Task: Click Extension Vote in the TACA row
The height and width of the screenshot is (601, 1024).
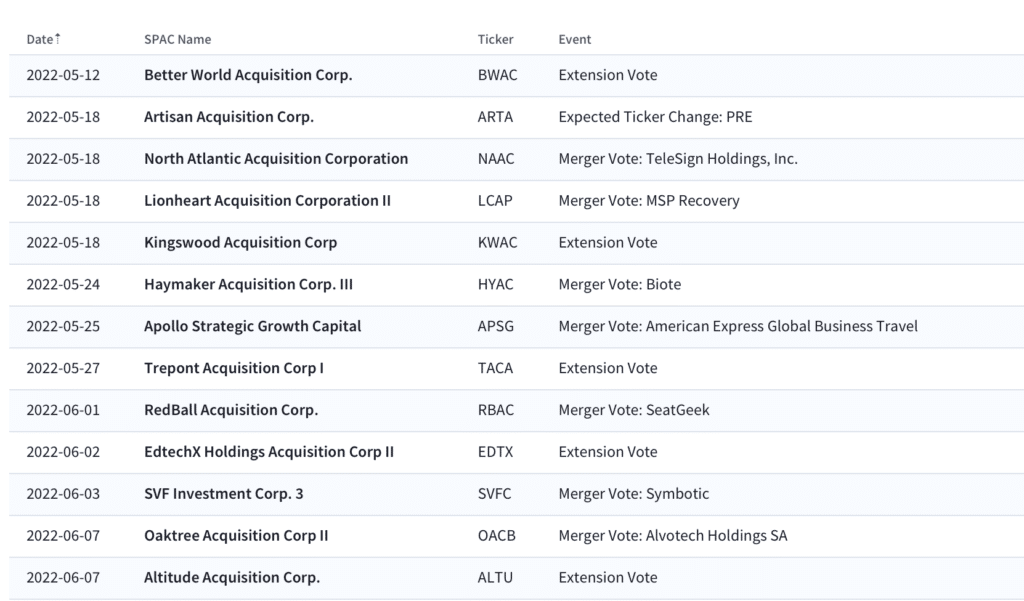Action: click(608, 368)
